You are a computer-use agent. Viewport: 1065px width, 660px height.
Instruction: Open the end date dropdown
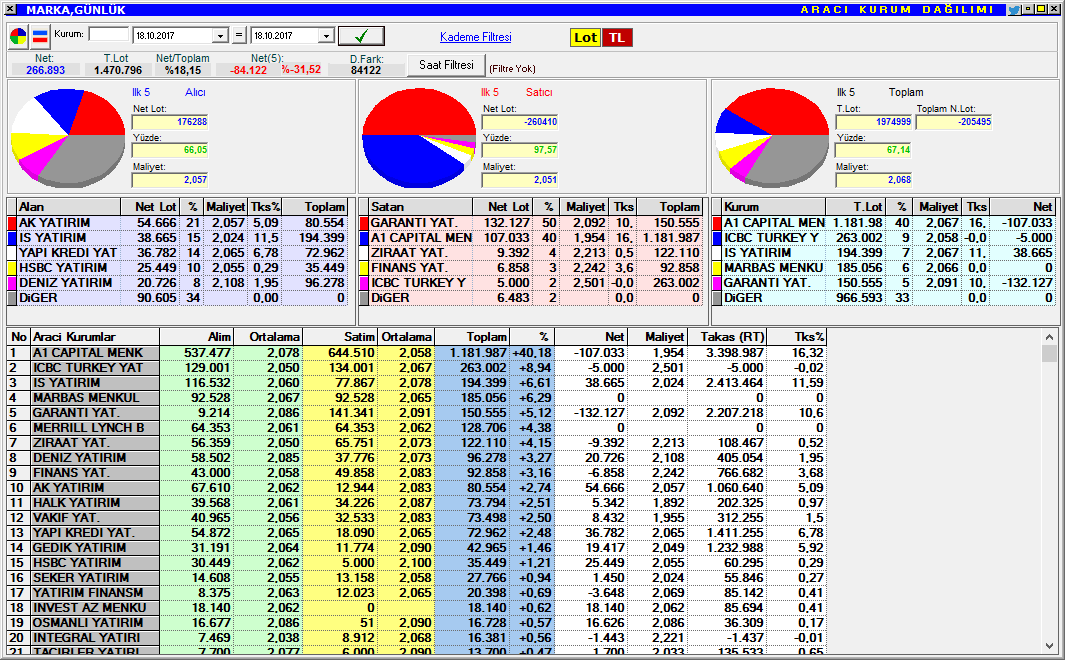[x=326, y=36]
